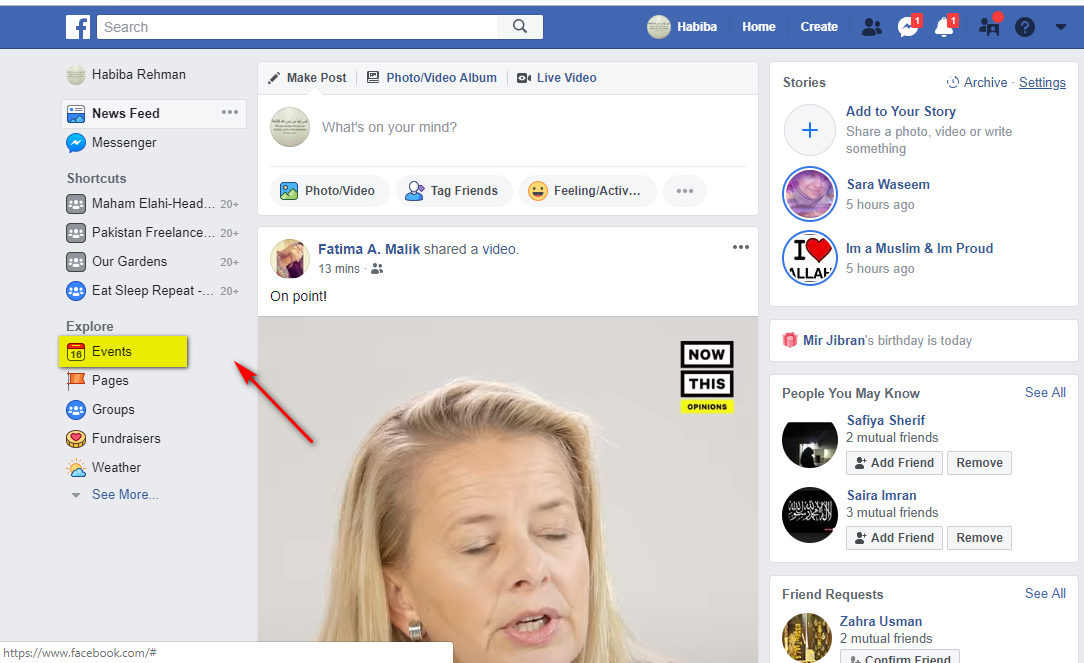Select the Make Post tab
Image resolution: width=1084 pixels, height=663 pixels.
(x=307, y=77)
